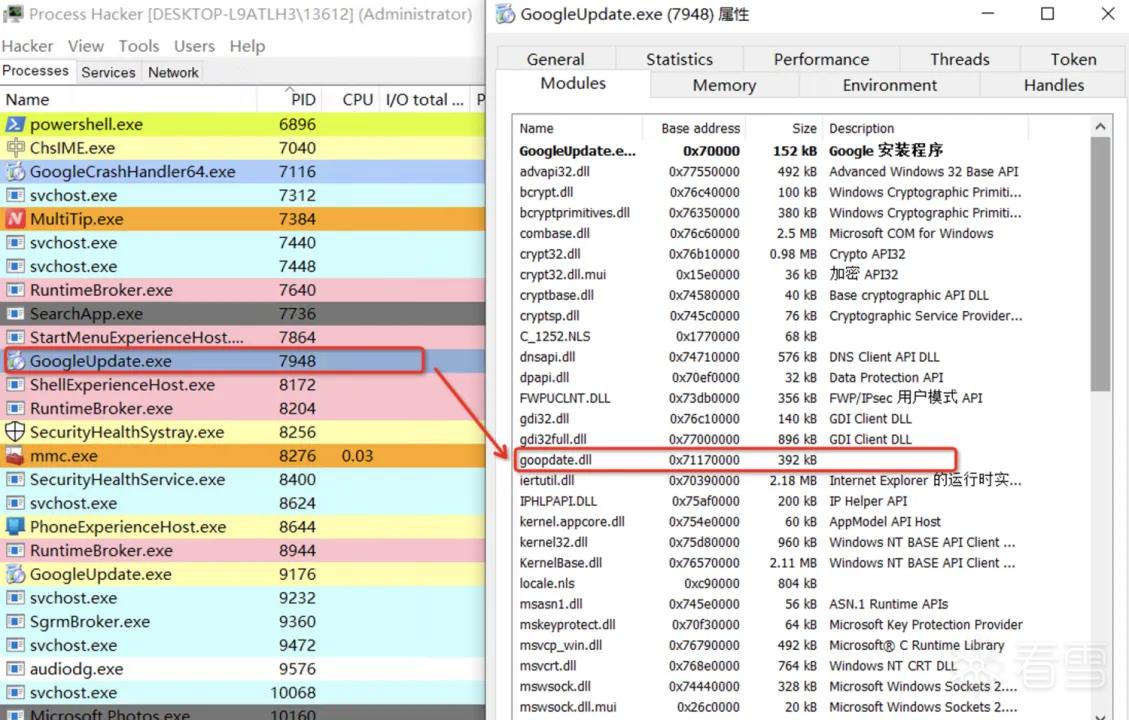This screenshot has height=720, width=1129.
Task: Open the Threads tab in properties
Action: [959, 59]
